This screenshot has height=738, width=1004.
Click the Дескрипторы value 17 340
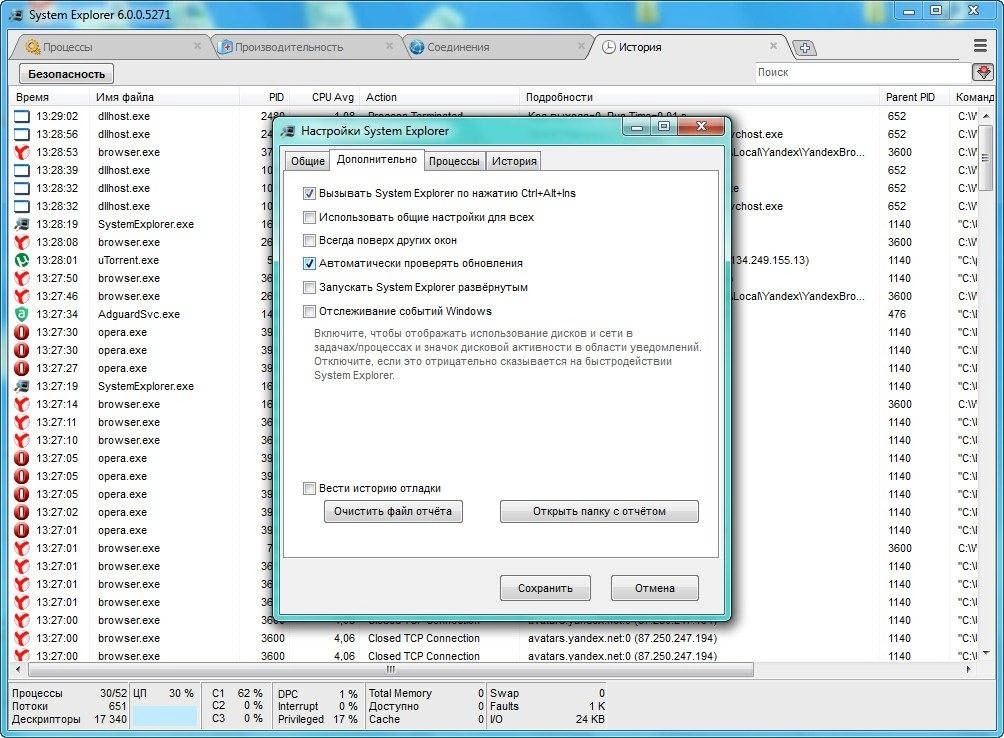(111, 719)
